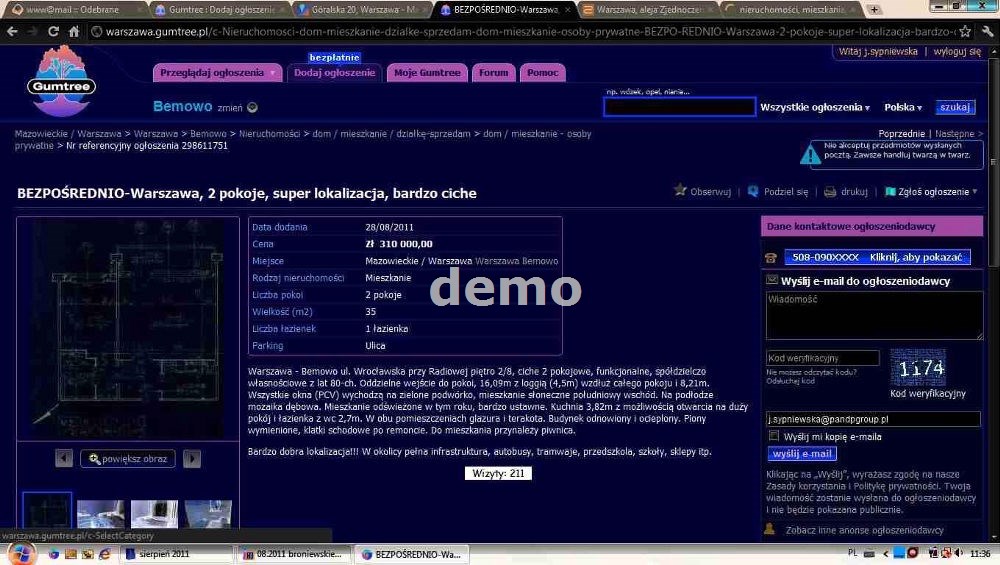
Task: Click the Podziel się share icon
Action: [x=753, y=191]
